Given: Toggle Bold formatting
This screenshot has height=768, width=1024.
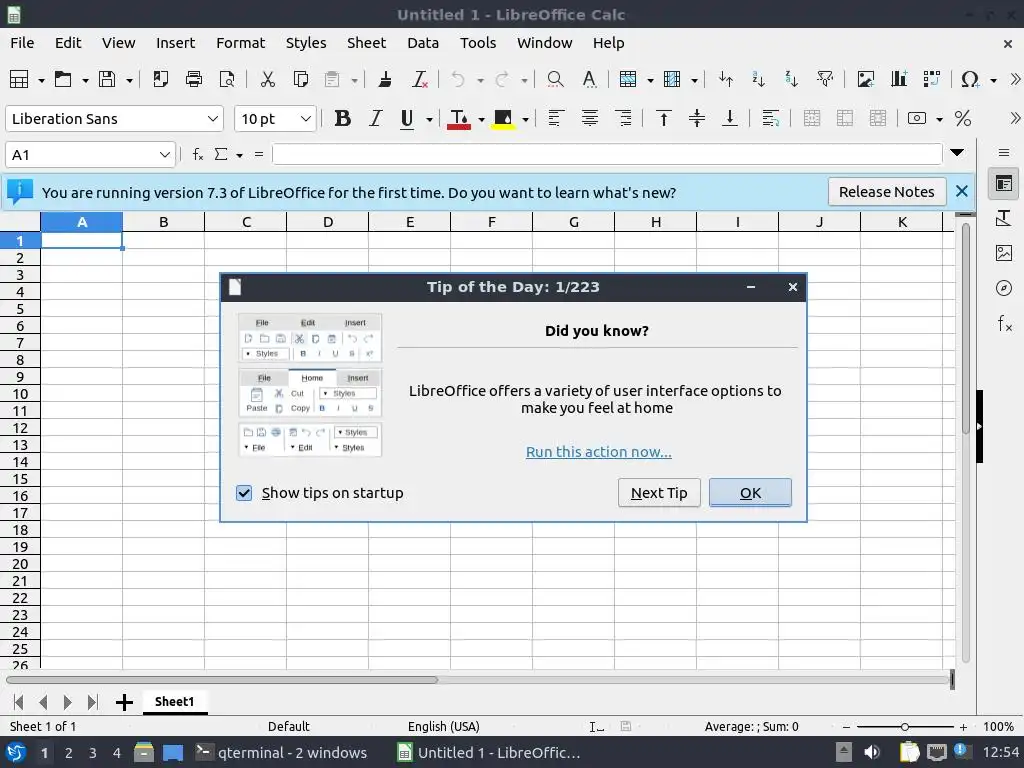Looking at the screenshot, I should (x=342, y=118).
